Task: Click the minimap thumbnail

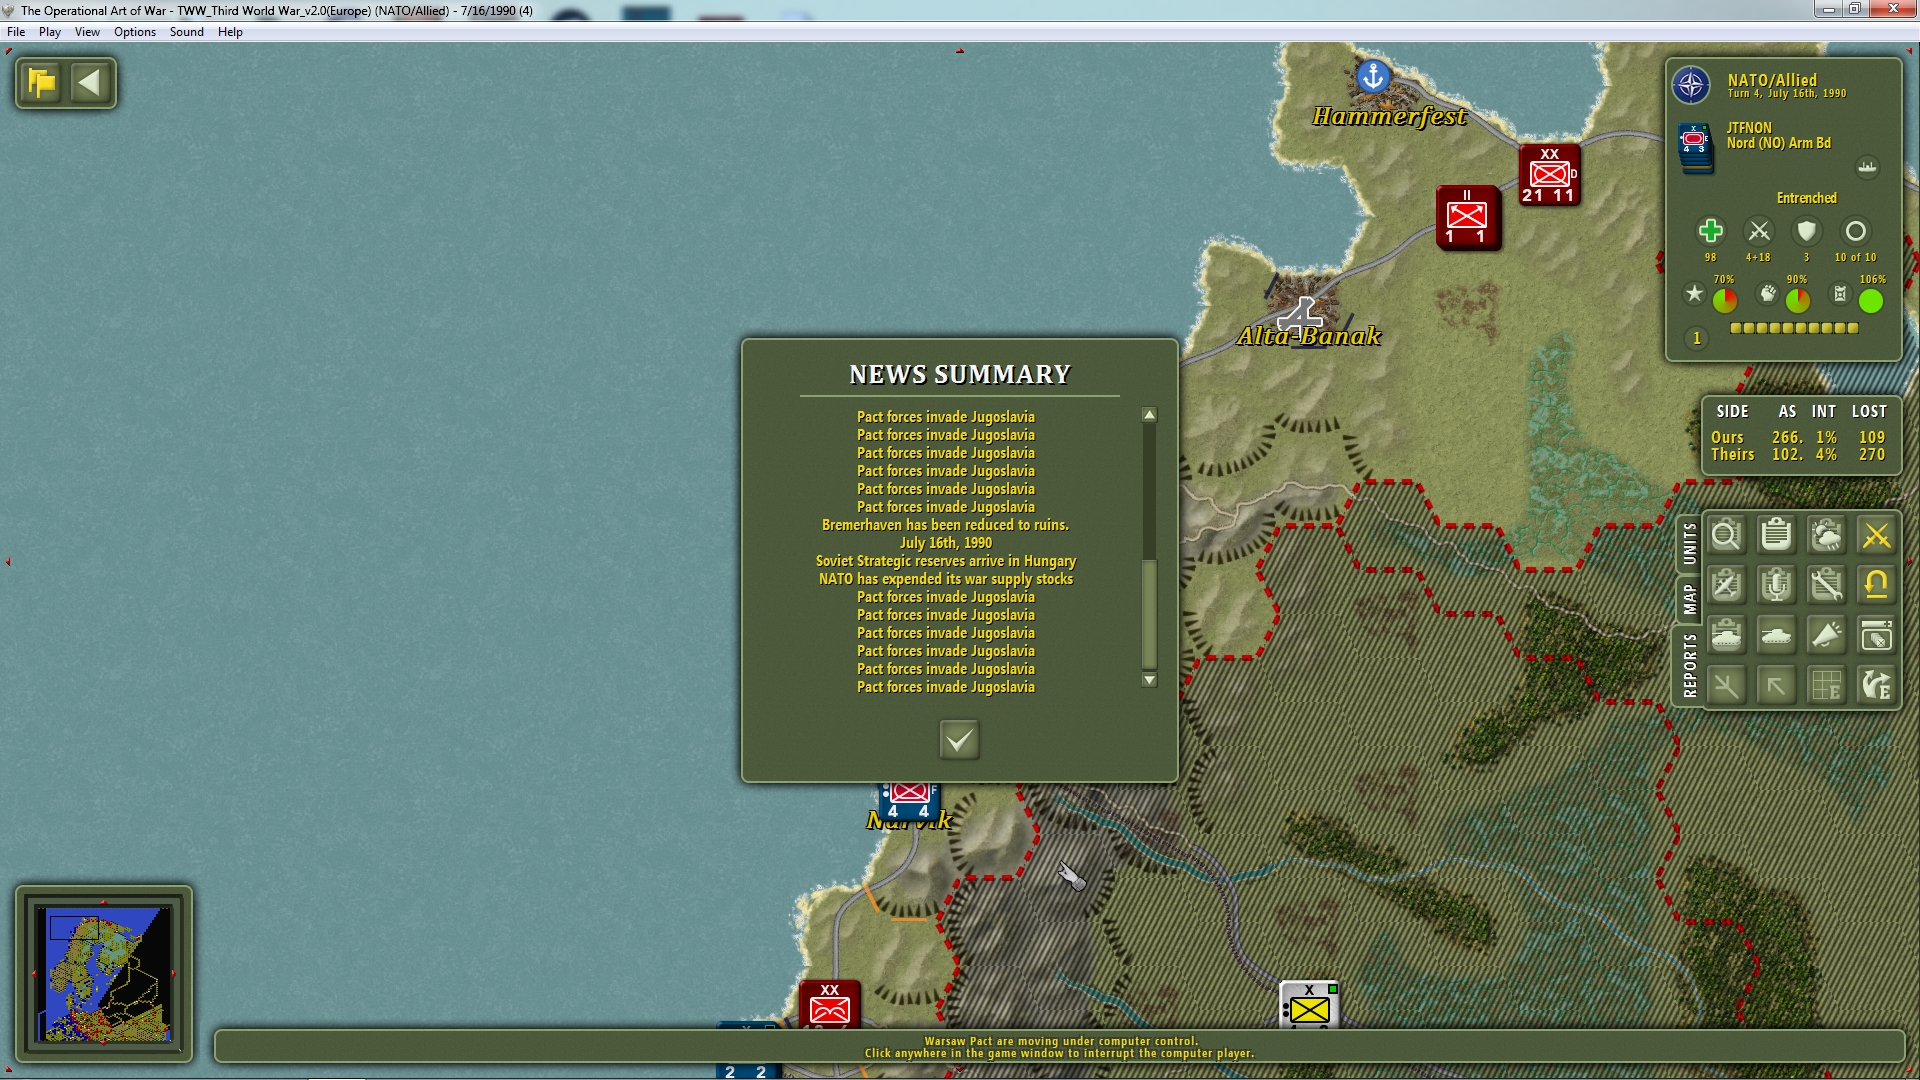Action: click(x=104, y=973)
